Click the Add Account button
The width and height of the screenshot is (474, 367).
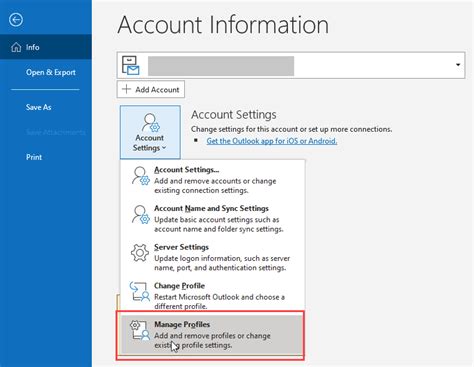[151, 89]
